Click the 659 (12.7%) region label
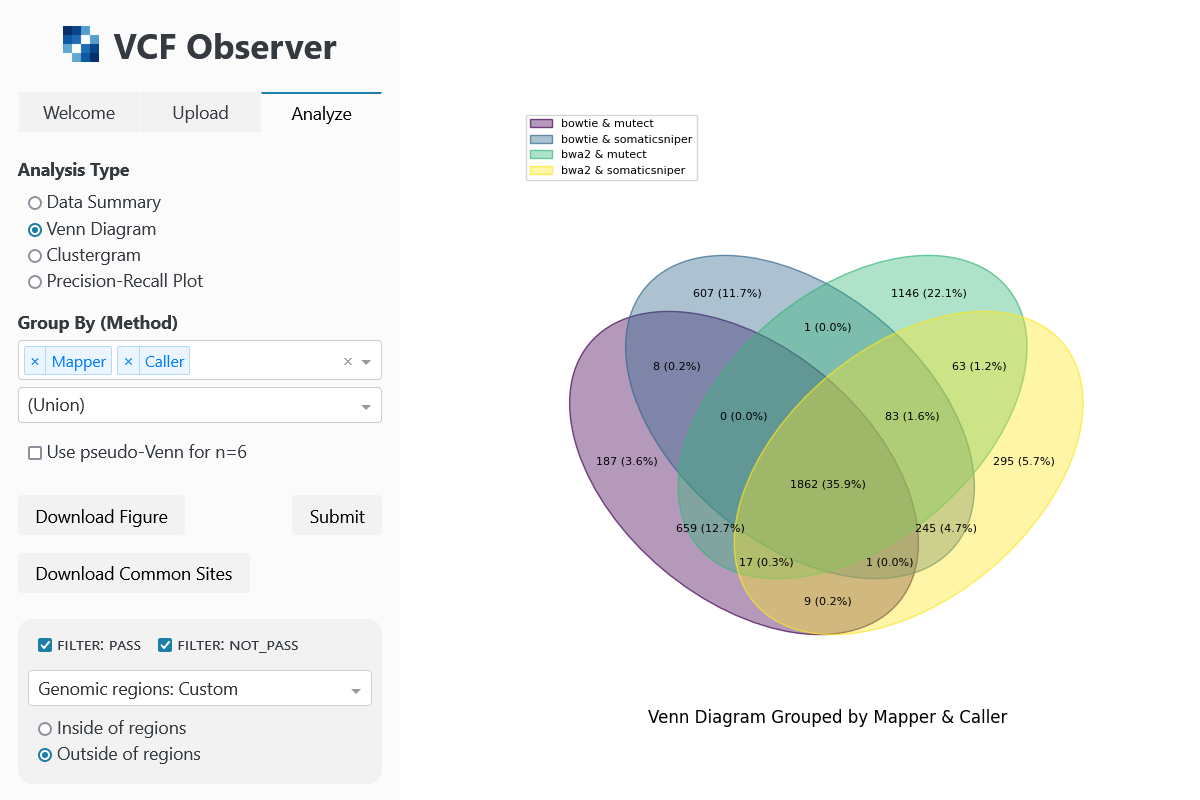The width and height of the screenshot is (1200, 800). (710, 528)
